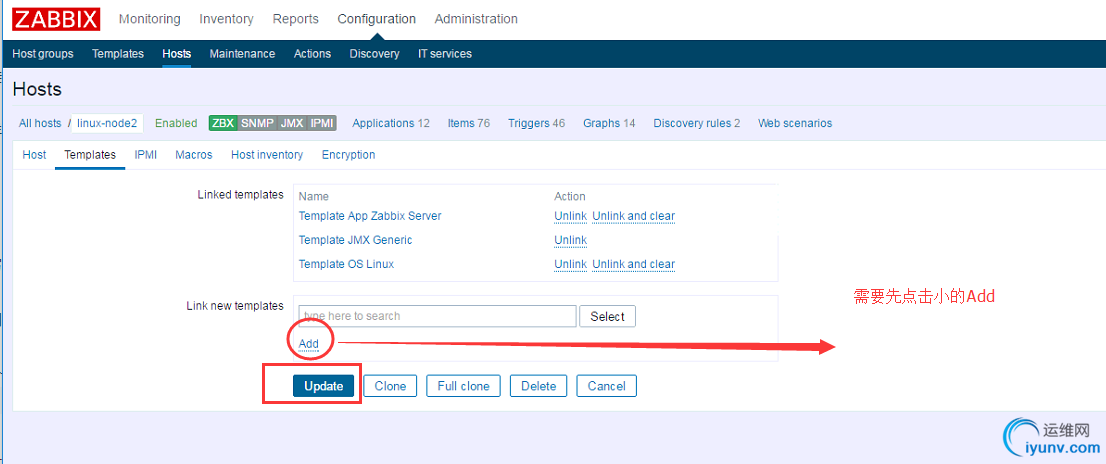Switch to the Macros tab
The width and height of the screenshot is (1106, 464).
[194, 154]
